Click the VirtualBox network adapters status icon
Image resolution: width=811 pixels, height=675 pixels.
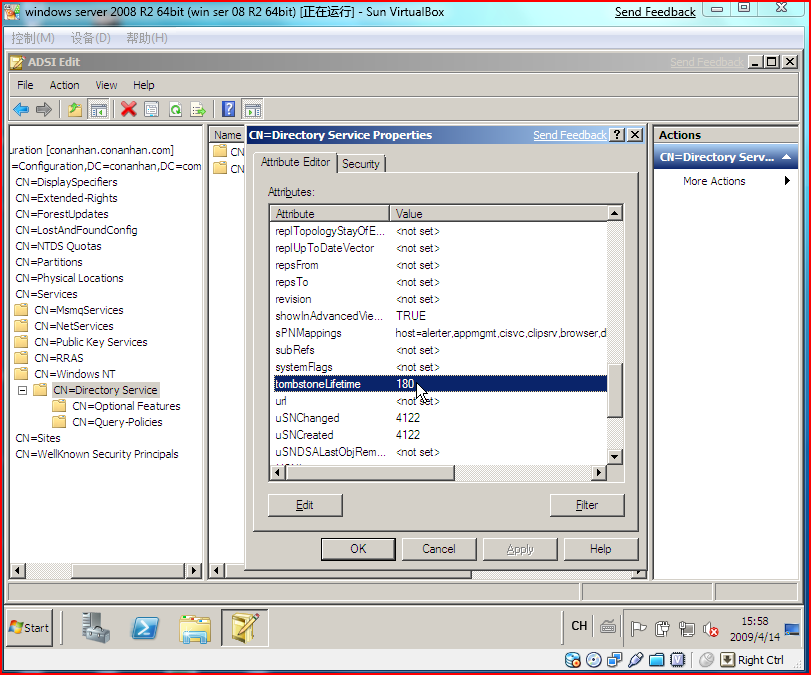coord(614,660)
